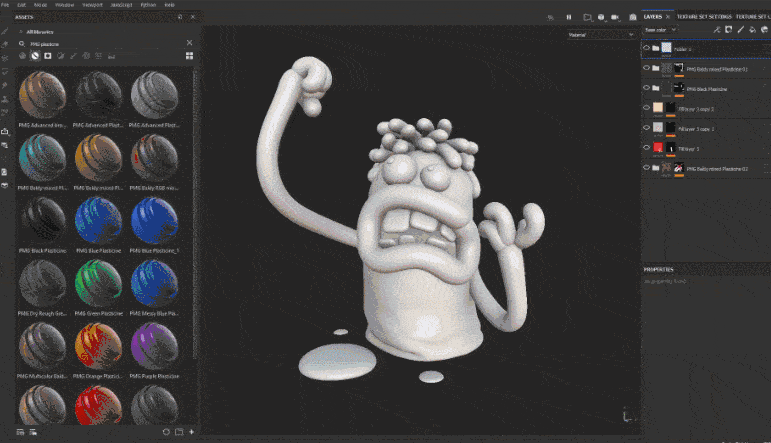
Task: Select the Paint brush tool in left toolbar
Action: pyautogui.click(x=5, y=31)
